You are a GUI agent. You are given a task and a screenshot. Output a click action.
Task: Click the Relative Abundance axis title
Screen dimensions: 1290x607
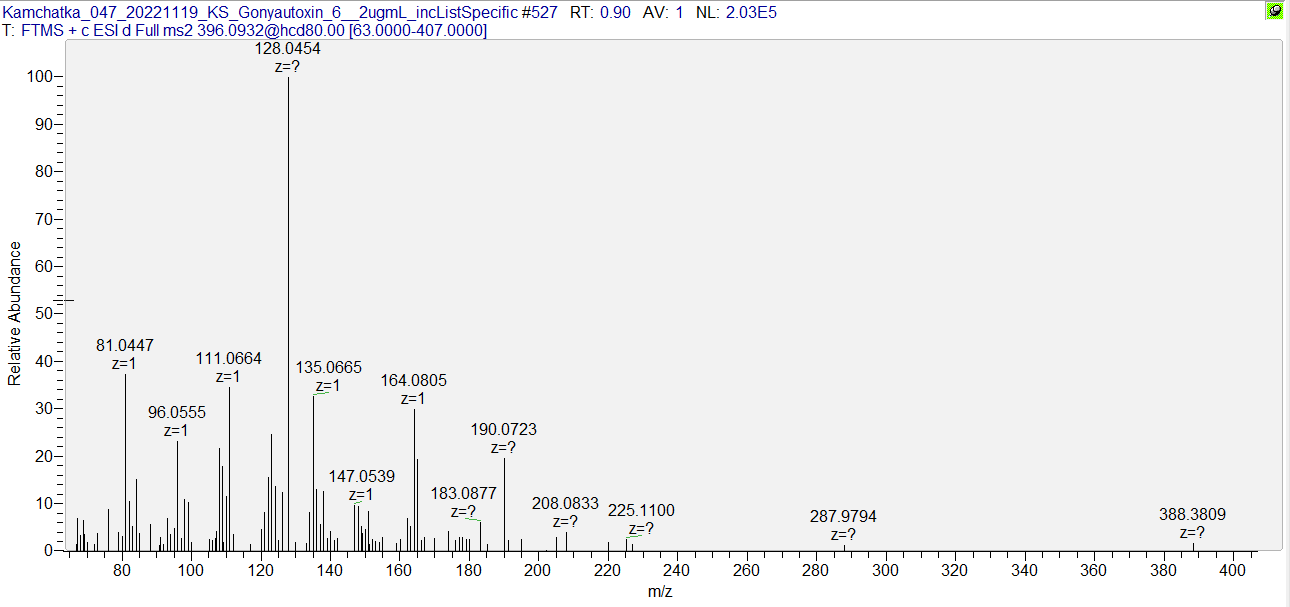tap(15, 313)
